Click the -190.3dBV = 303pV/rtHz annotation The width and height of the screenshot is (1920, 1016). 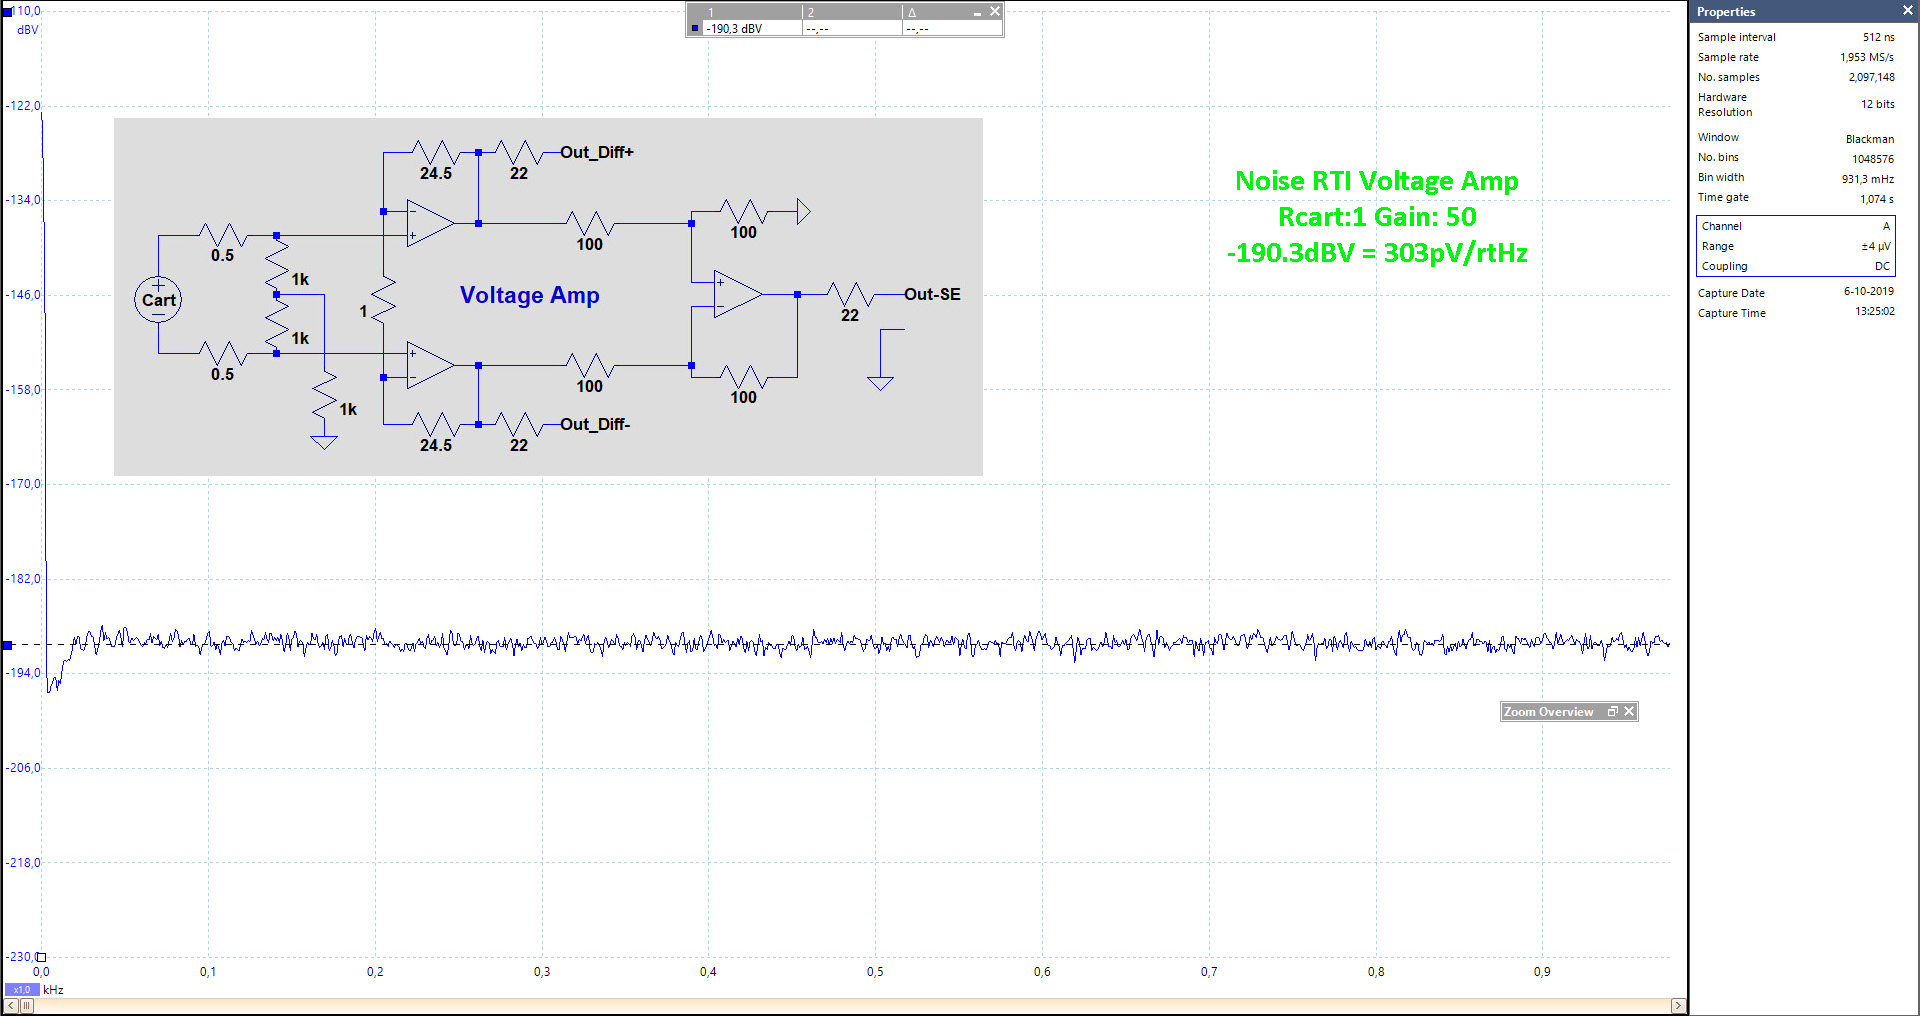tap(1377, 253)
